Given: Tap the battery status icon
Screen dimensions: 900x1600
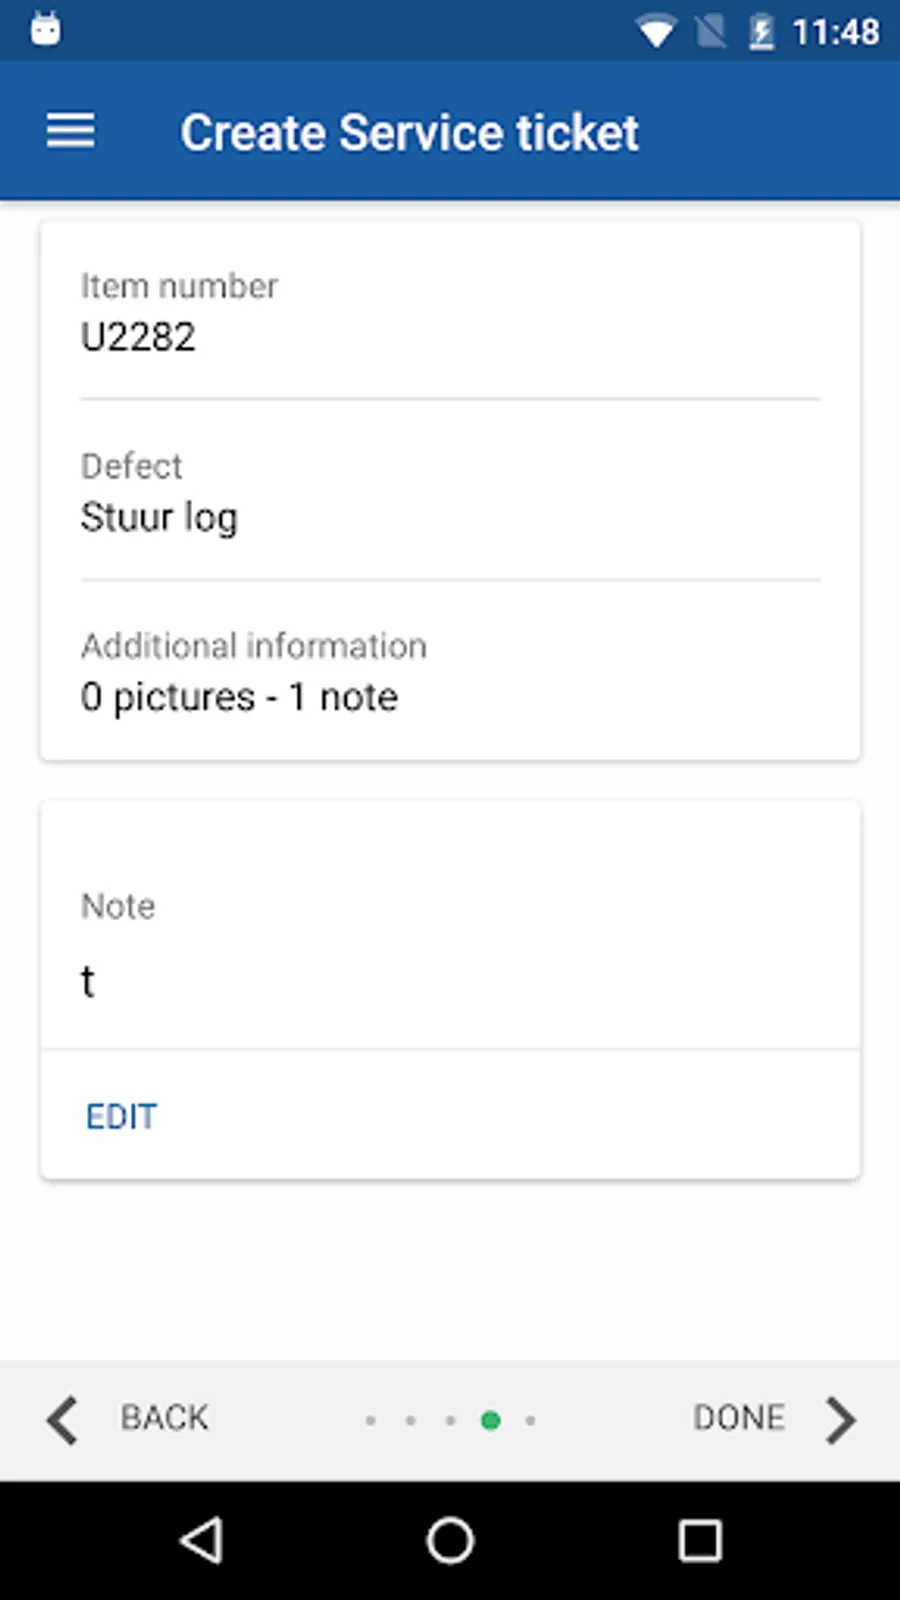Looking at the screenshot, I should point(761,32).
